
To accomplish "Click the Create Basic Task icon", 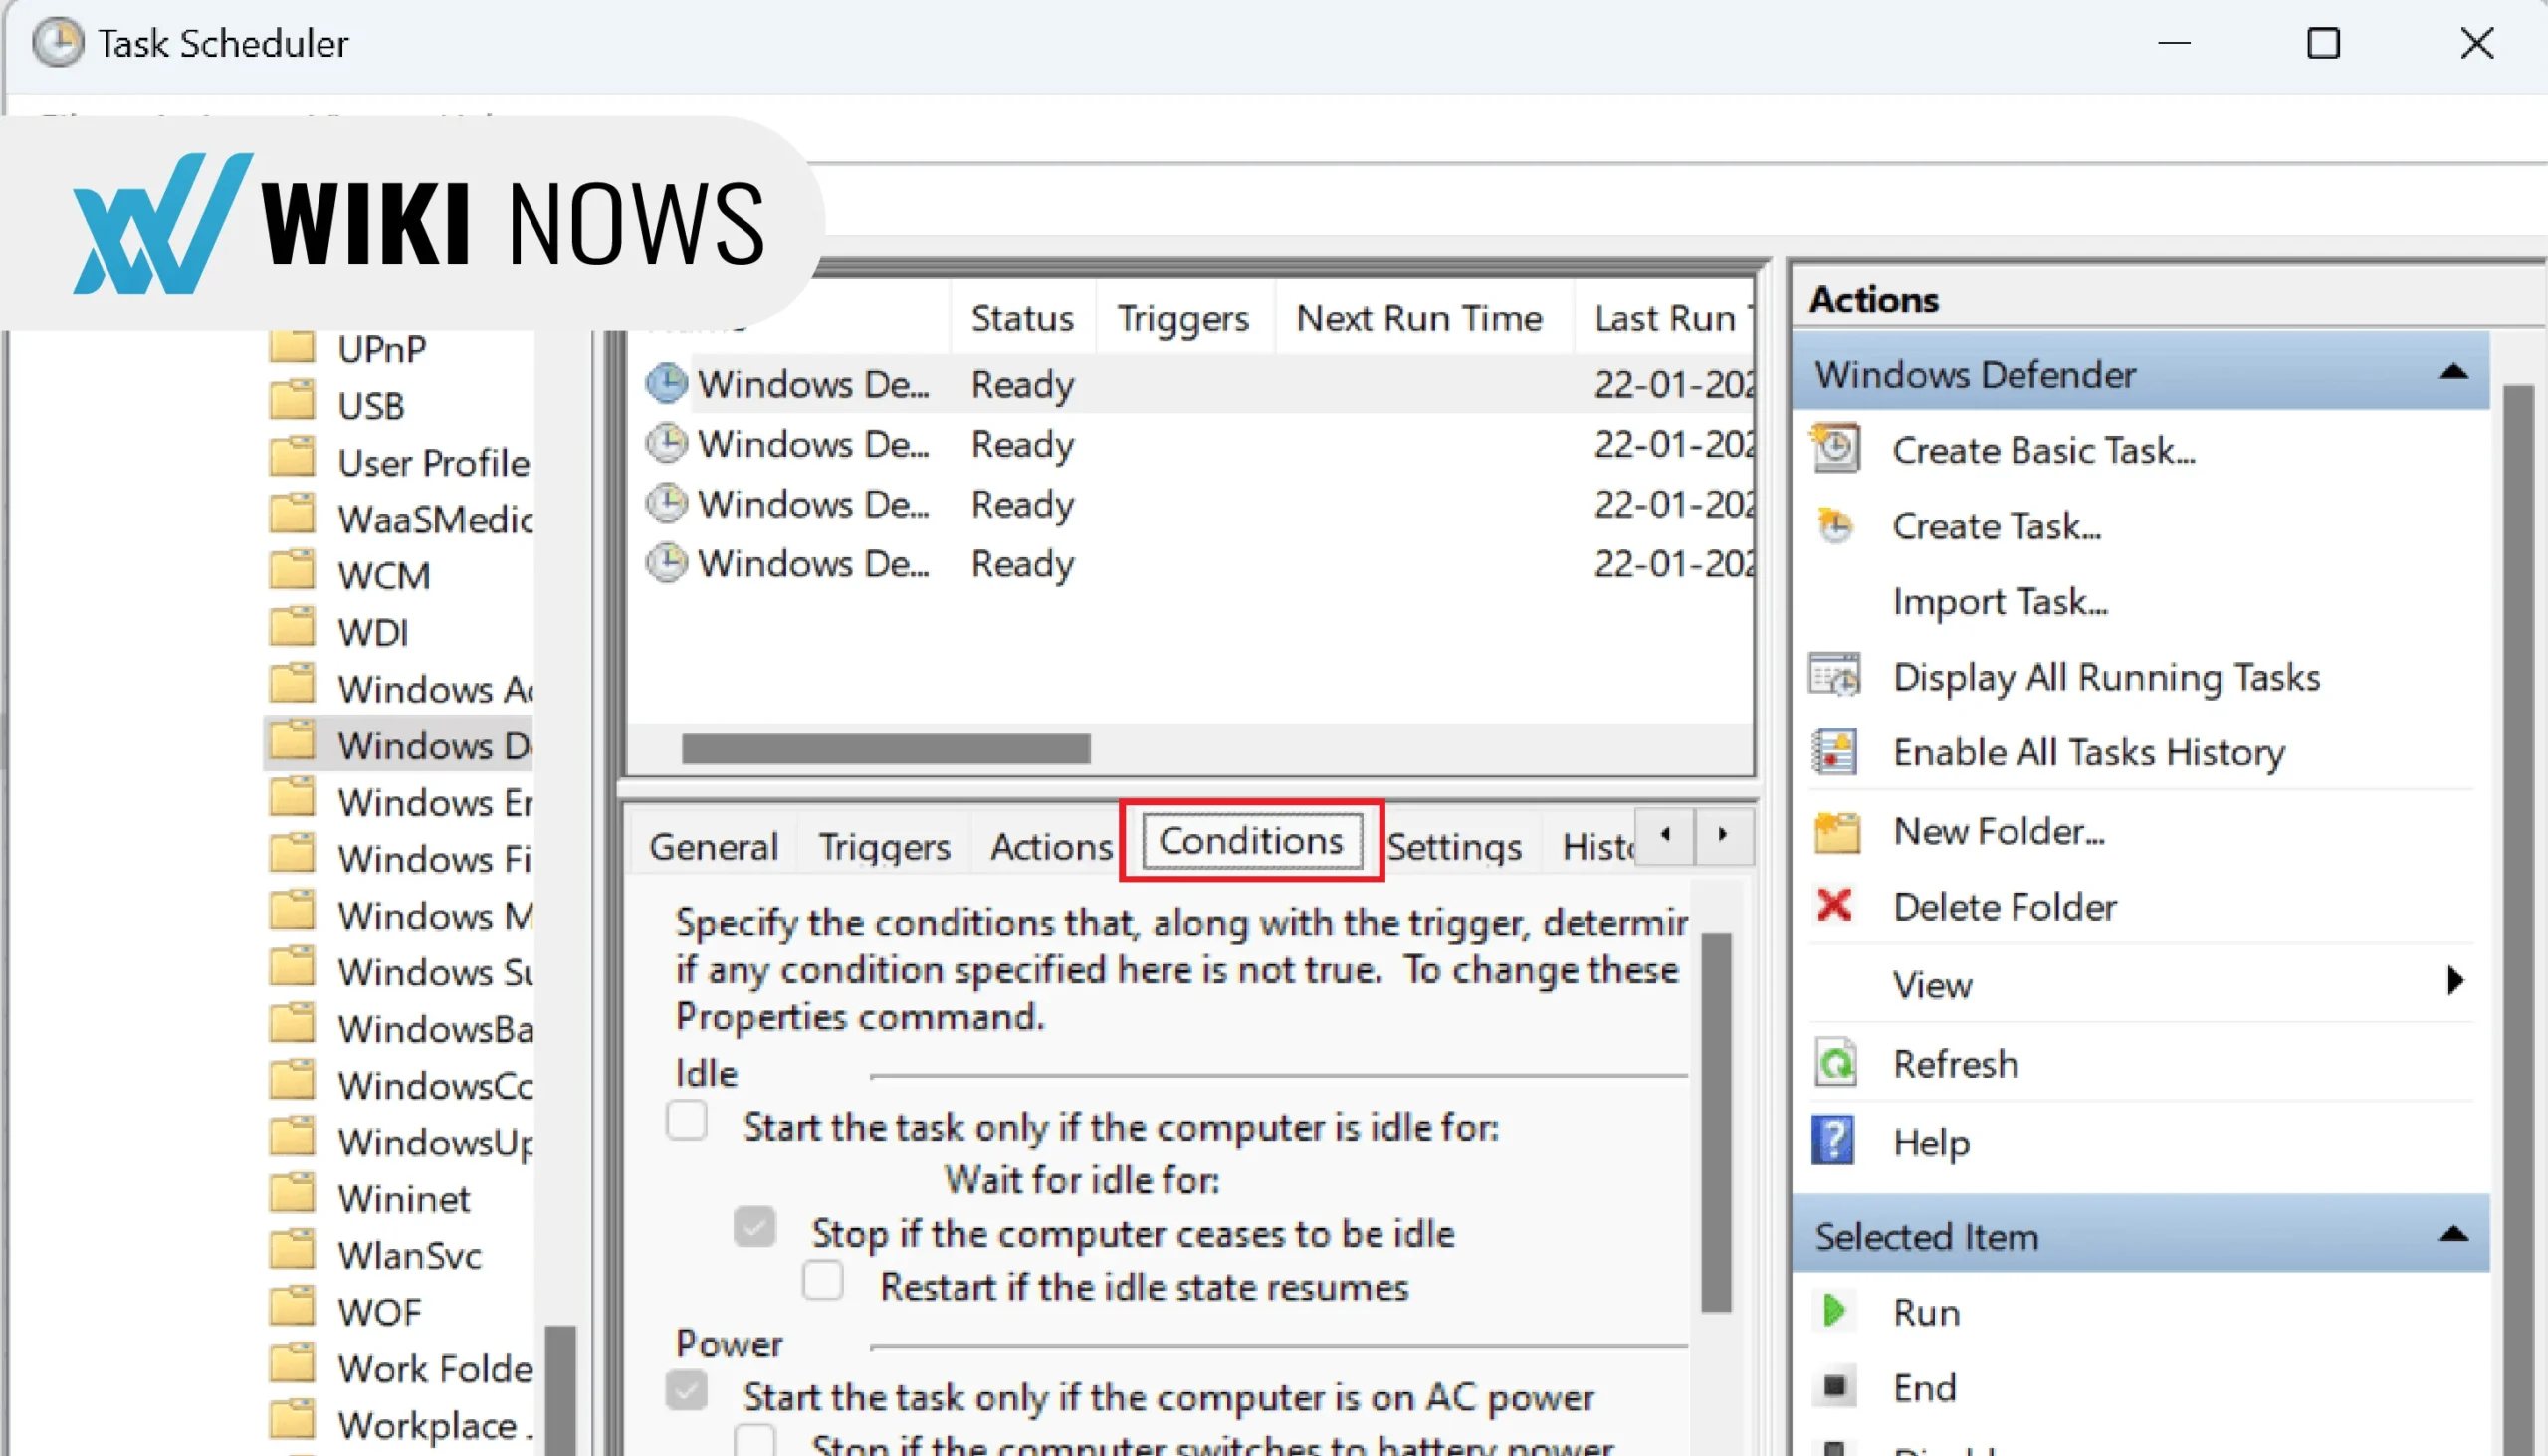I will [x=1837, y=450].
